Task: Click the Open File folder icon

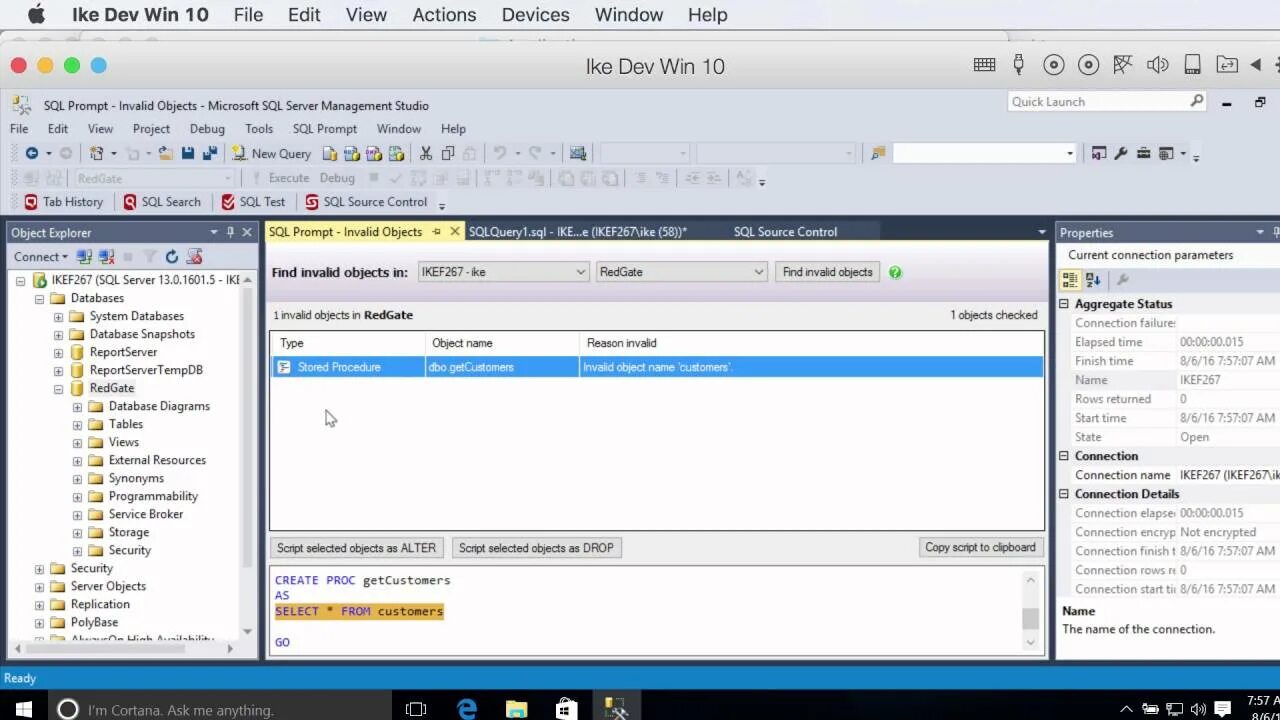Action: tap(165, 153)
